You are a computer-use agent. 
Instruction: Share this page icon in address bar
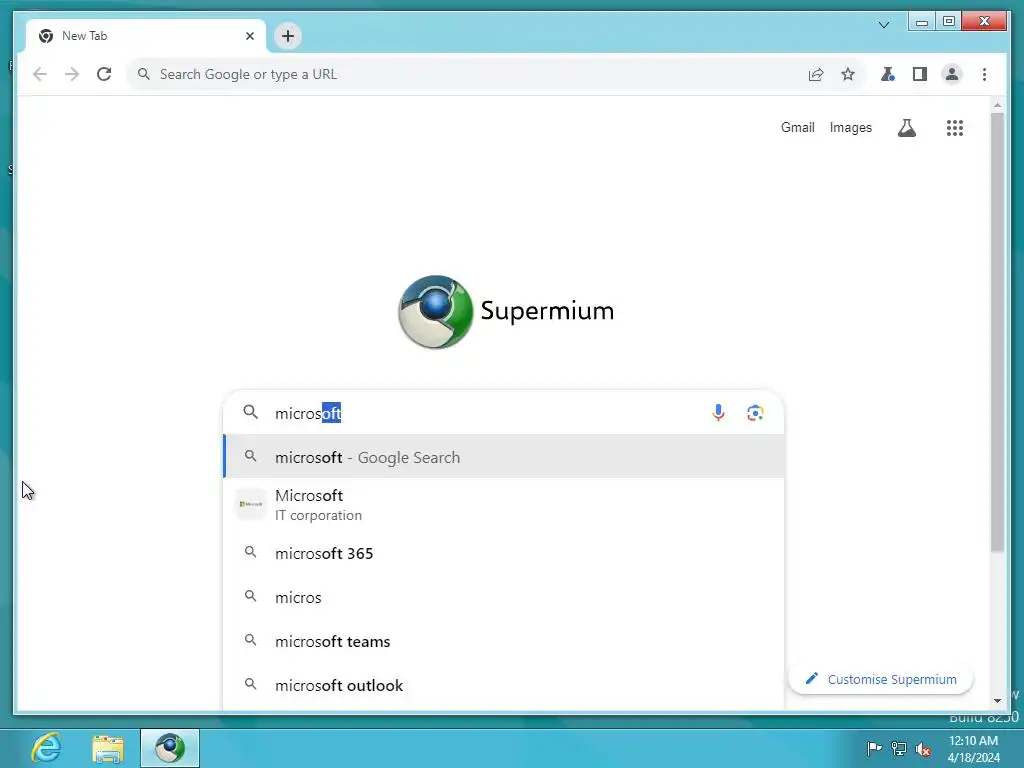[816, 74]
